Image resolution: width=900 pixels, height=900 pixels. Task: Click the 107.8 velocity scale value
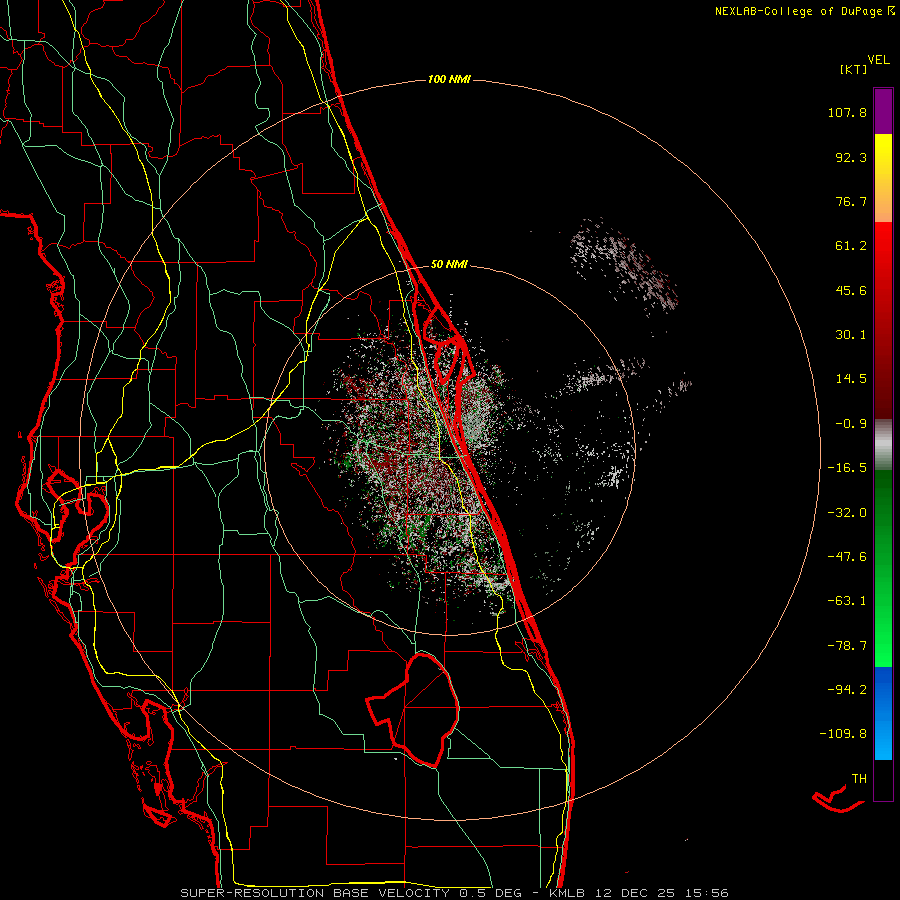click(847, 112)
